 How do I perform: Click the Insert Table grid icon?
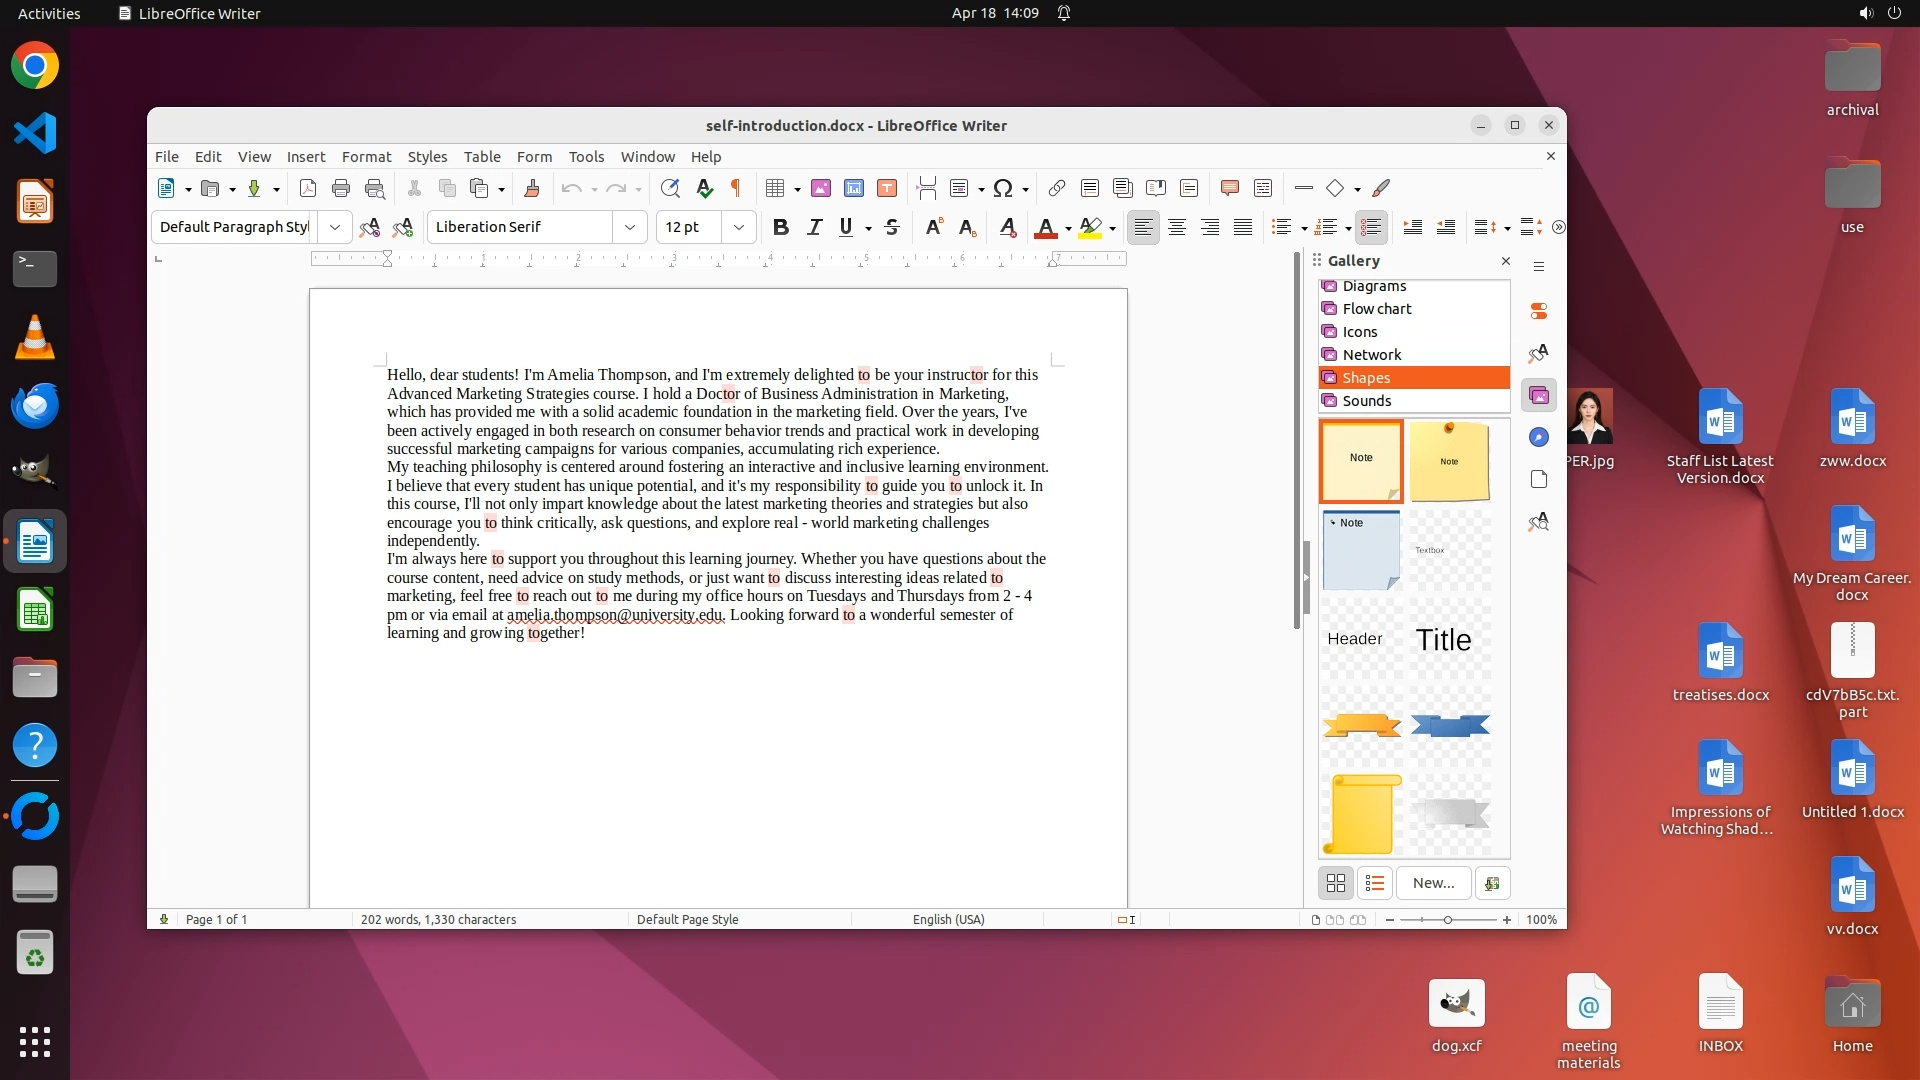pos(774,188)
